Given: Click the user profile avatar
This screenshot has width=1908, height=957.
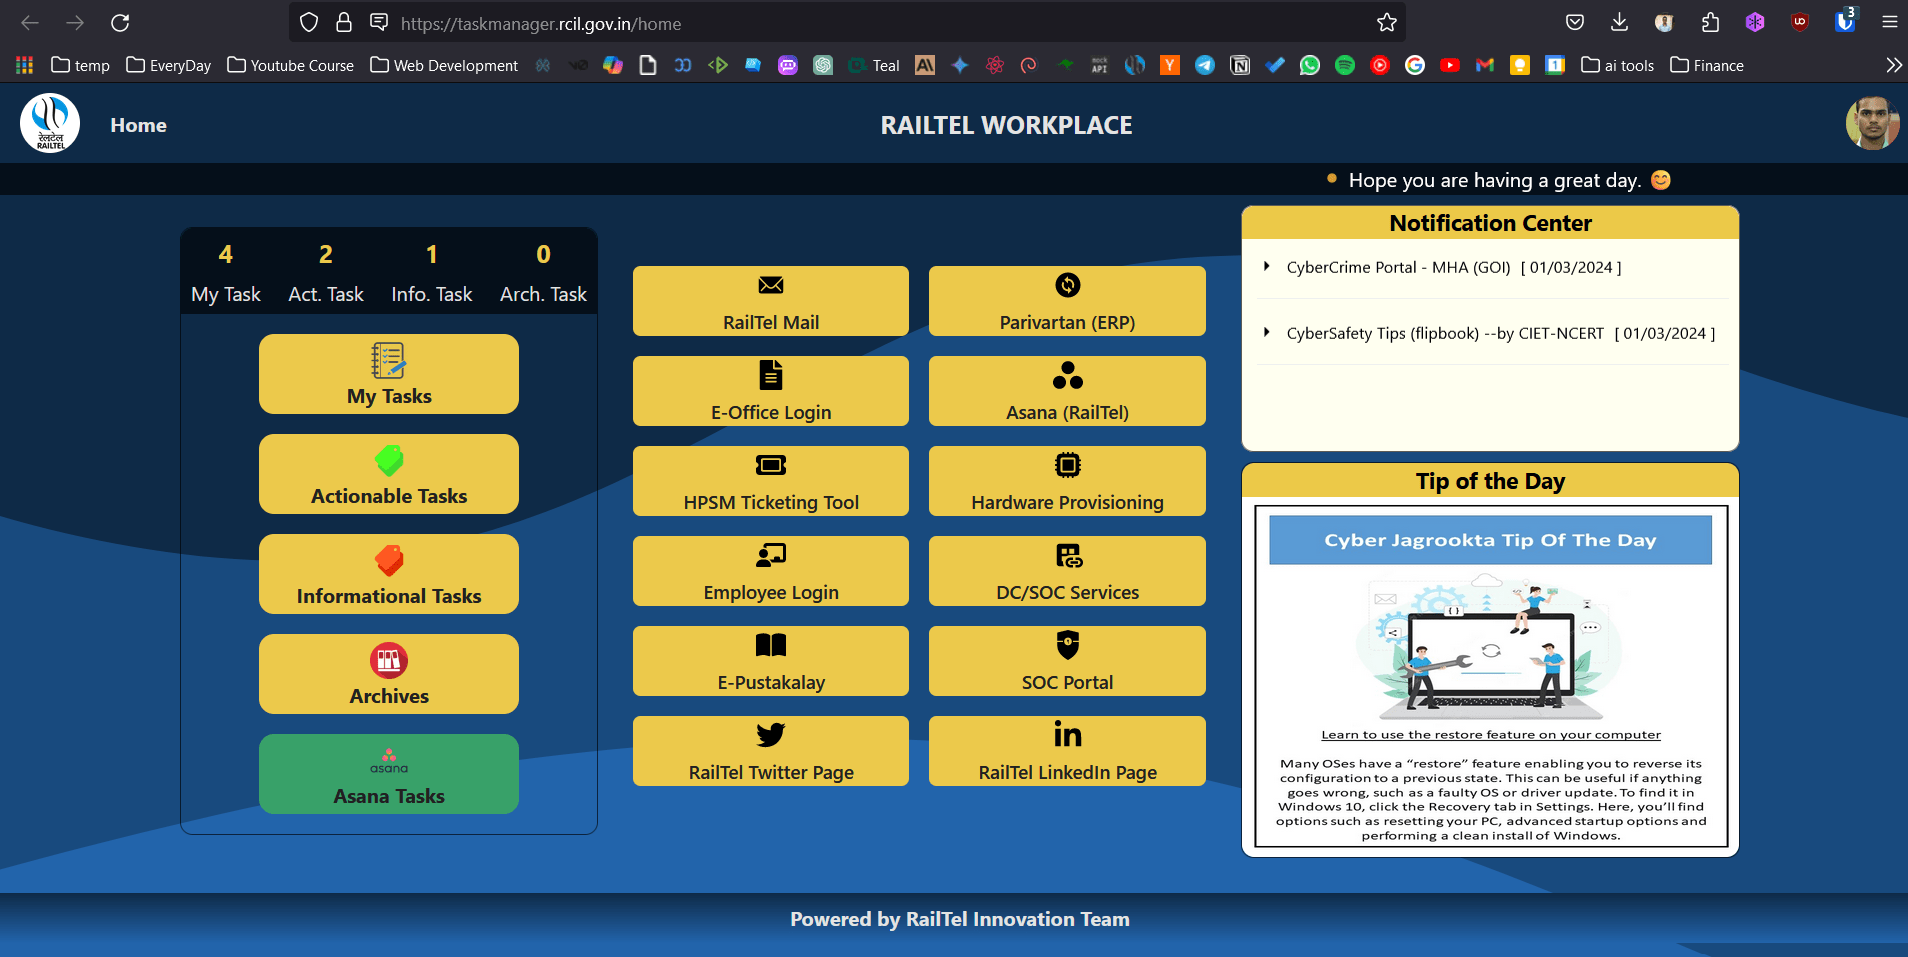Looking at the screenshot, I should (x=1871, y=124).
